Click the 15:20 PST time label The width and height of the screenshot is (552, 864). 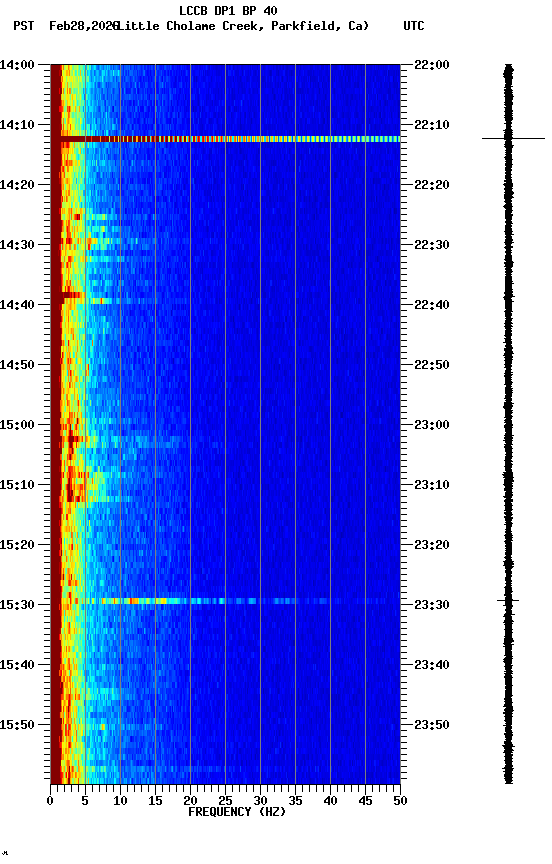(x=17, y=545)
